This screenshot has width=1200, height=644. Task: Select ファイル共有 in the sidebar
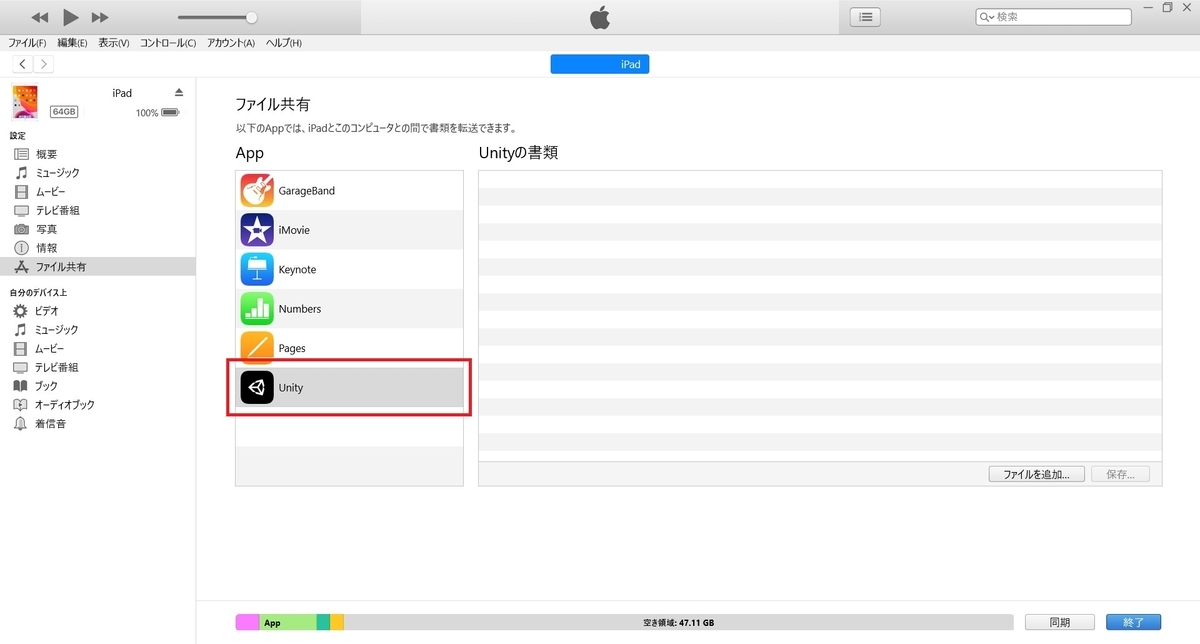pyautogui.click(x=98, y=267)
